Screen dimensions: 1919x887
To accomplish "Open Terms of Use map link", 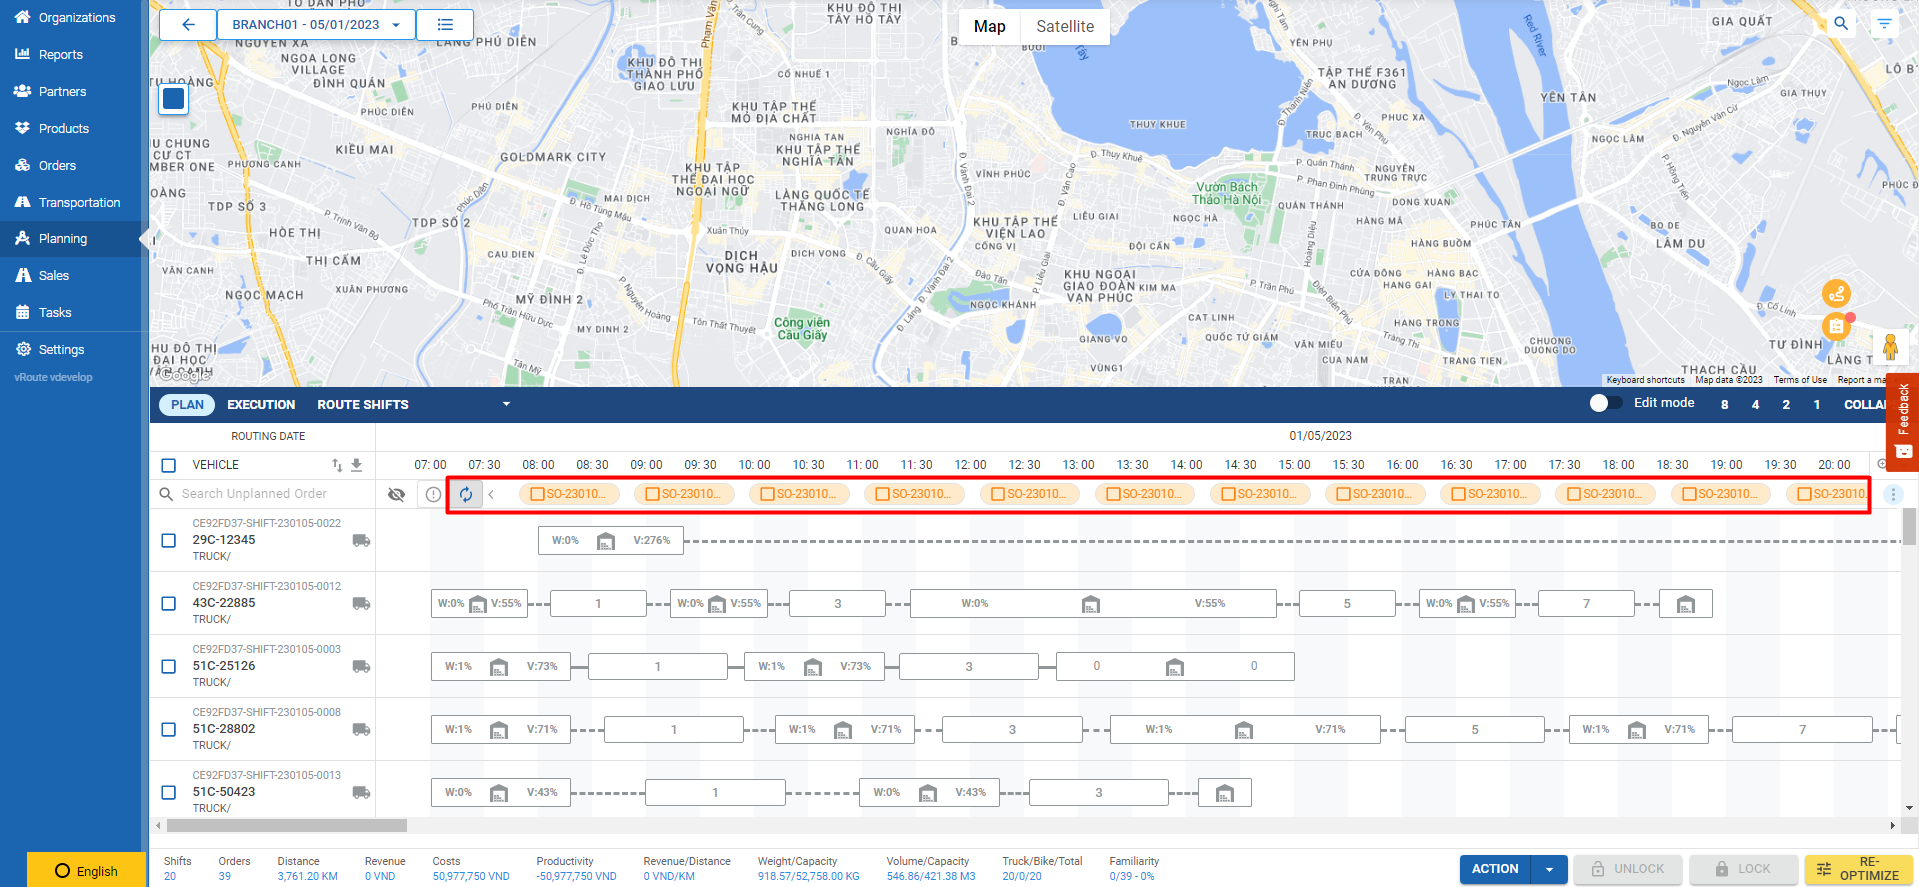I will [1800, 380].
